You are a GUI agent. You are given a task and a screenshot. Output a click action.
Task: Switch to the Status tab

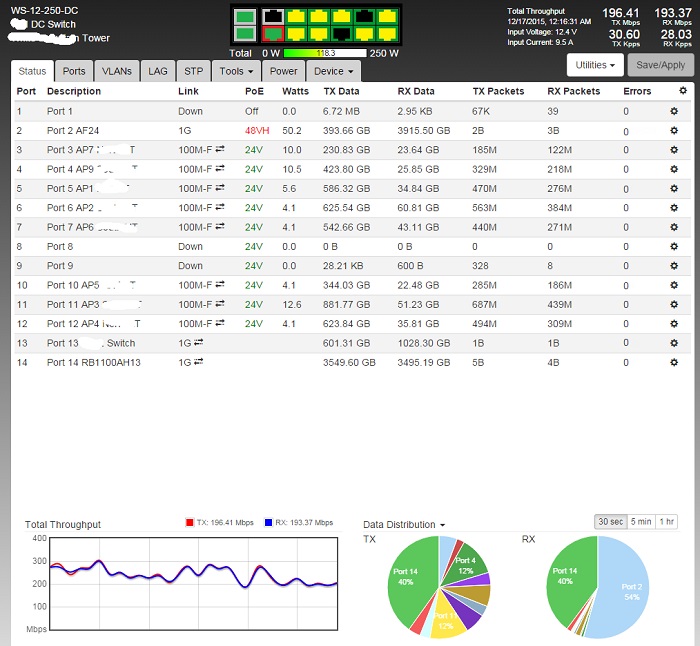32,71
